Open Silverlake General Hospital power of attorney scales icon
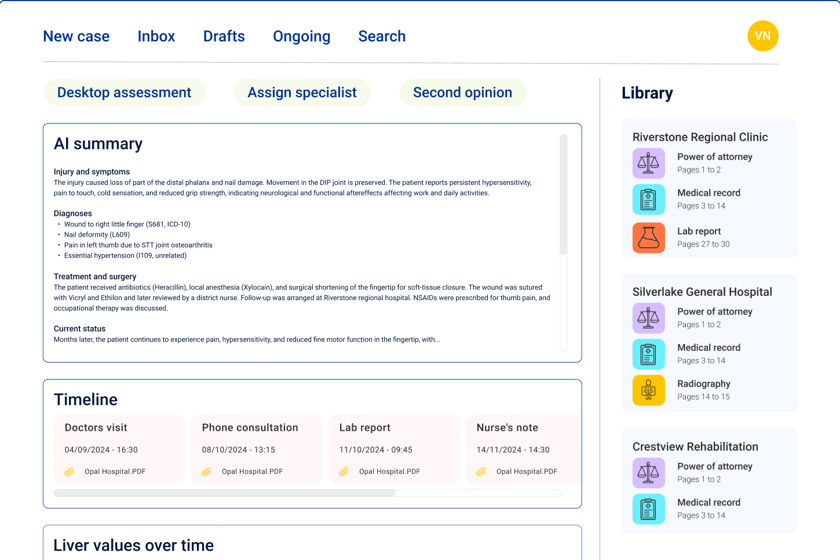Image resolution: width=840 pixels, height=560 pixels. [648, 318]
